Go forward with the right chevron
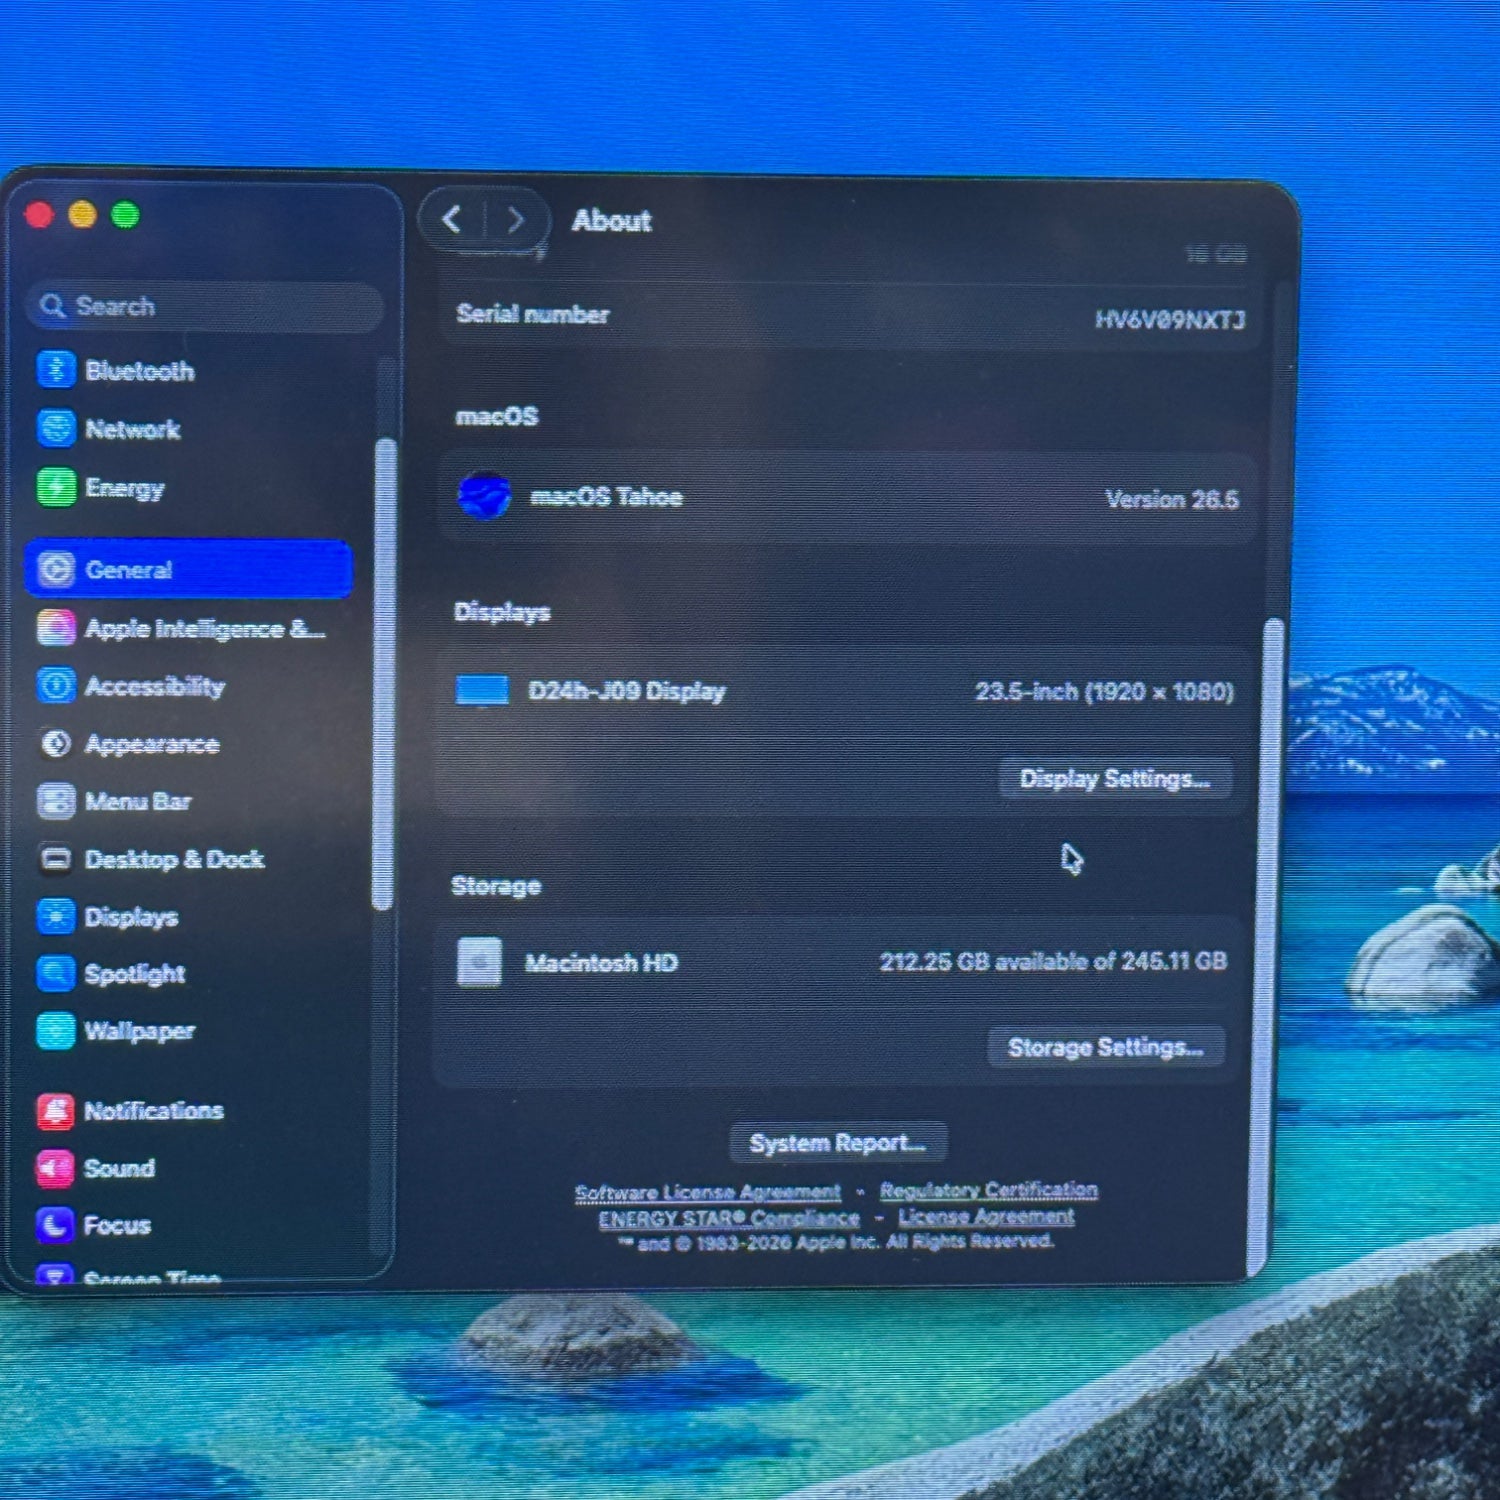1500x1500 pixels. (x=516, y=219)
